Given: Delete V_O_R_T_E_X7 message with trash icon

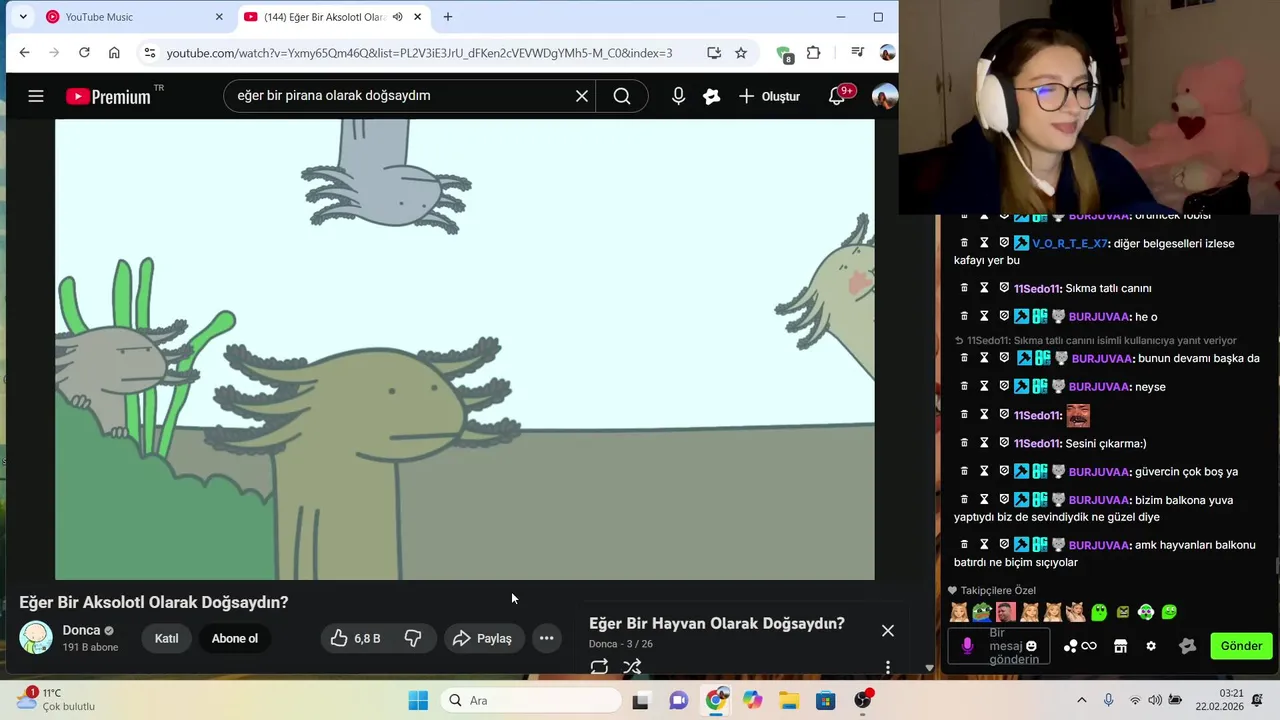Looking at the screenshot, I should (x=964, y=243).
